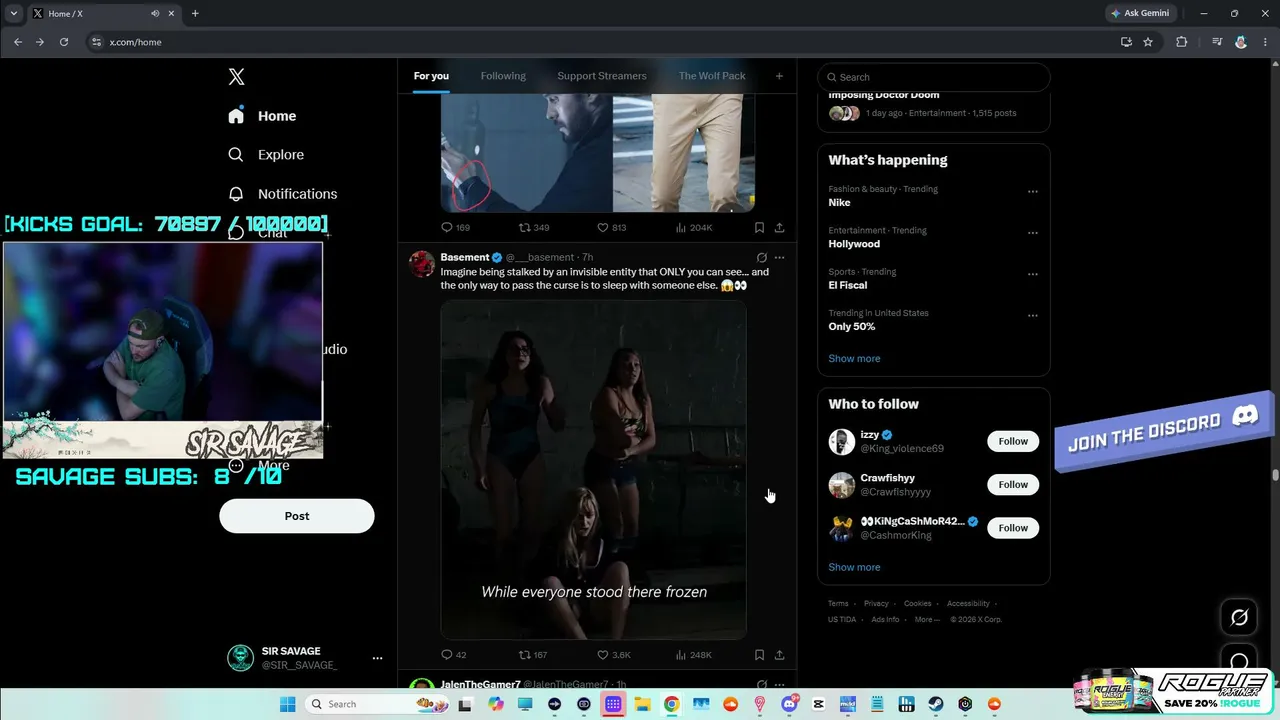
Task: Play the Basement post video
Action: (x=593, y=469)
